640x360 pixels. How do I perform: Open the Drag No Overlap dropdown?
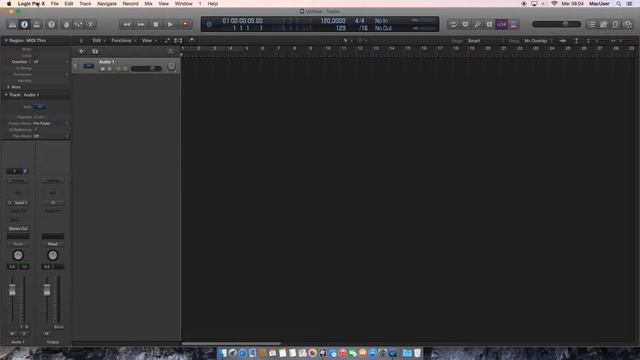coord(538,41)
